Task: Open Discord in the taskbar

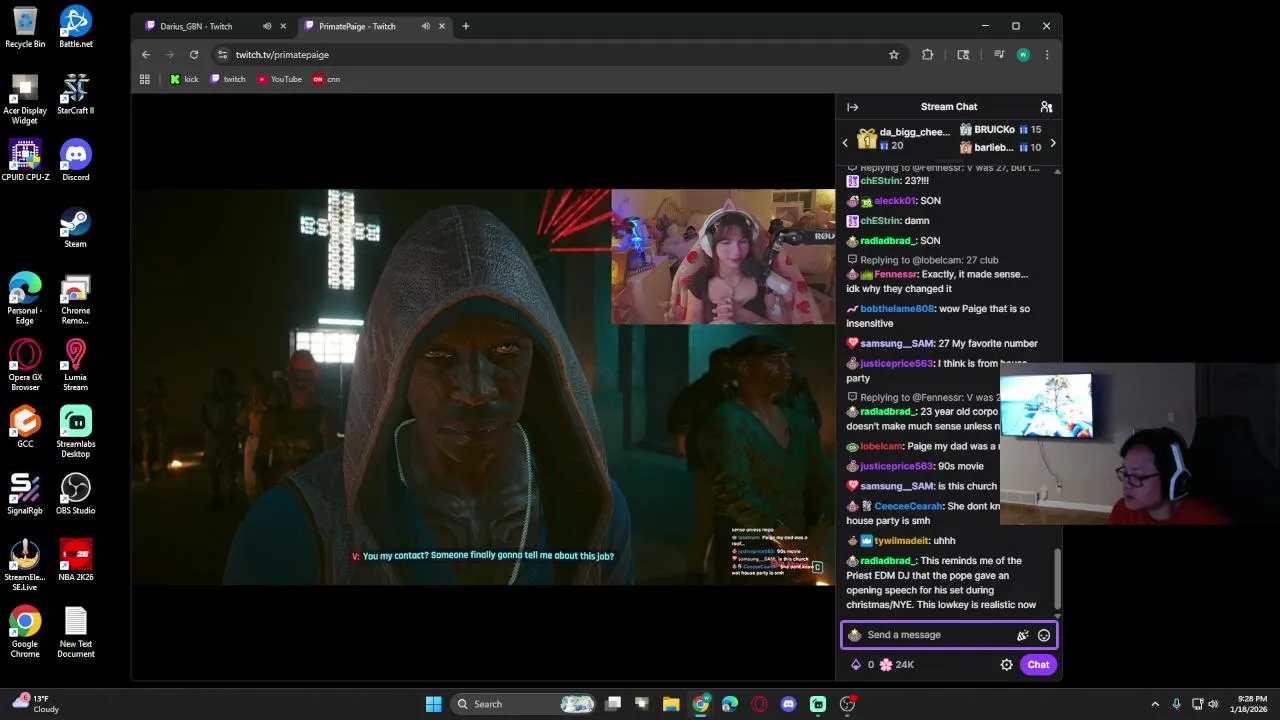Action: tap(788, 704)
